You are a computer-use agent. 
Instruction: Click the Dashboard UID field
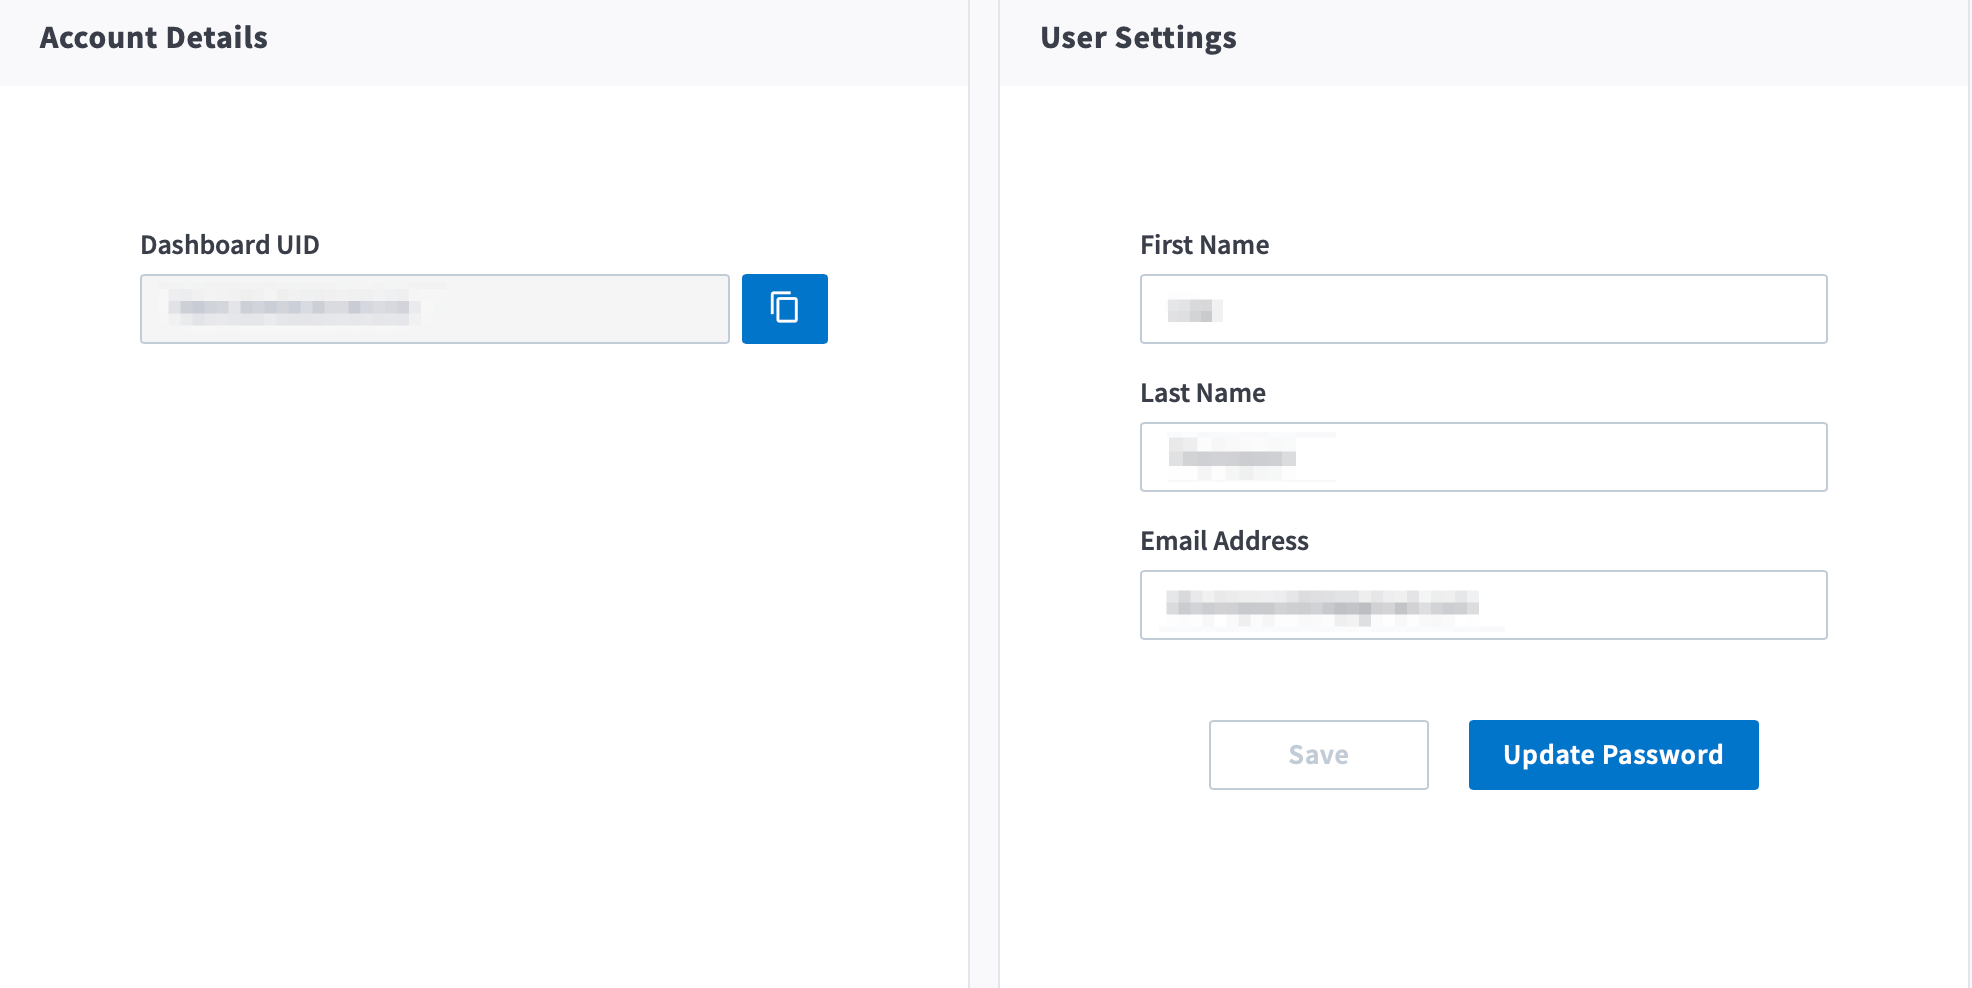pyautogui.click(x=435, y=309)
